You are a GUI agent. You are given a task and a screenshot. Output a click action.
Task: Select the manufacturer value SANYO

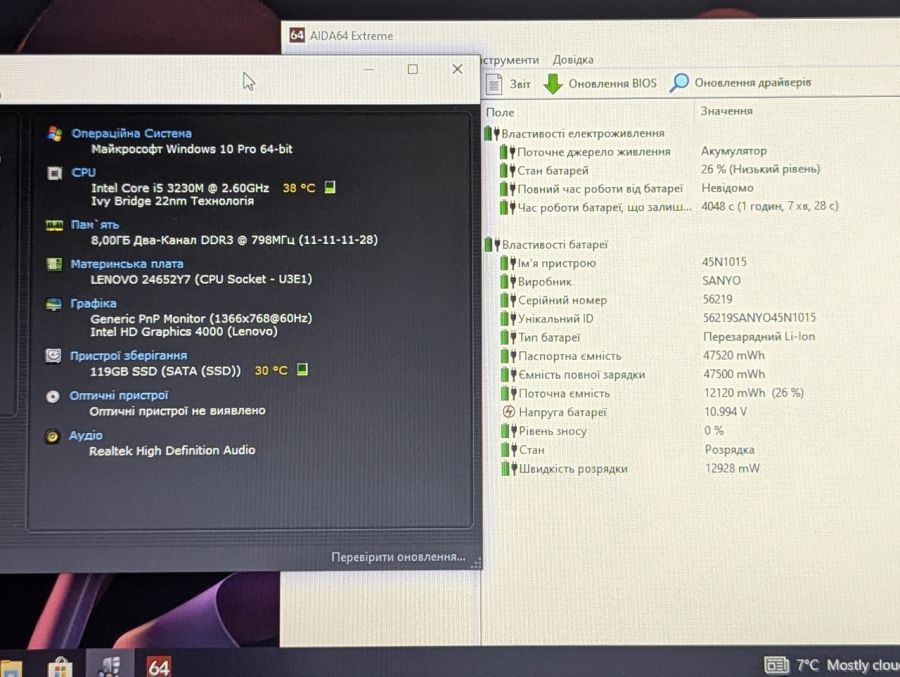pyautogui.click(x=721, y=280)
